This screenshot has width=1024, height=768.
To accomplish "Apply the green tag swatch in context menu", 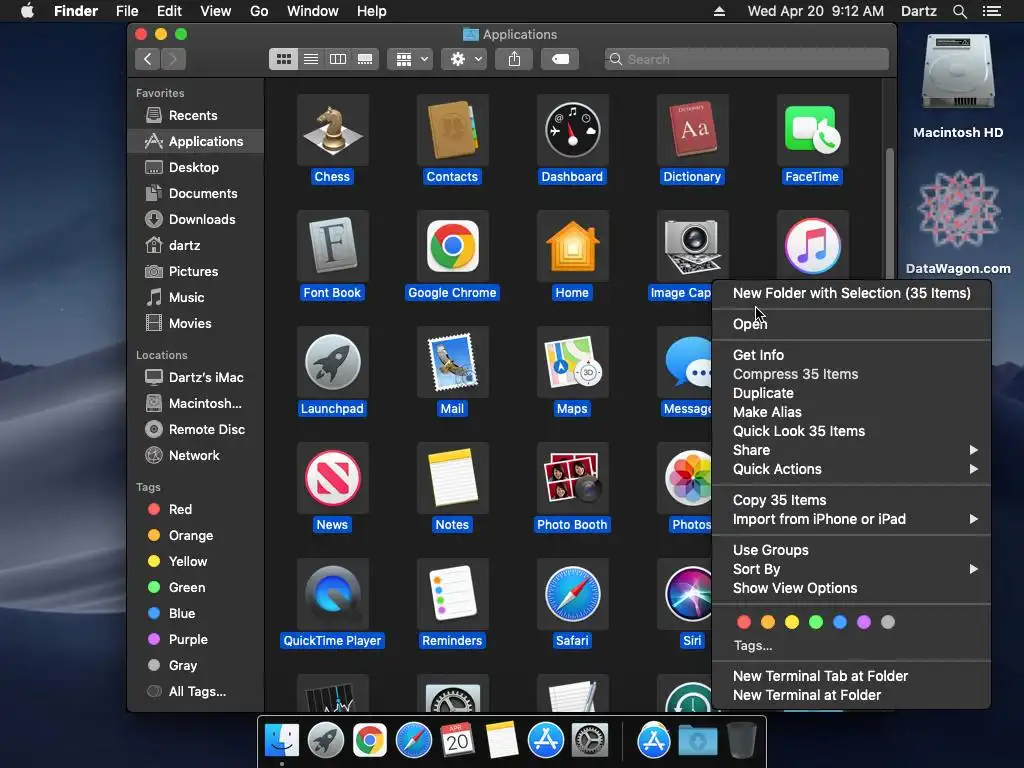I will point(816,622).
